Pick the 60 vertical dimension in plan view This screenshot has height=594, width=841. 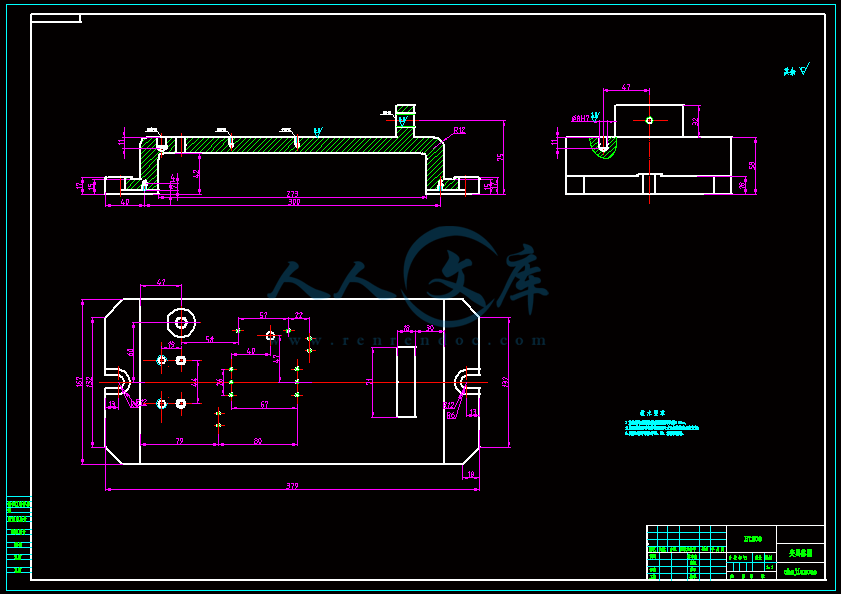point(130,353)
